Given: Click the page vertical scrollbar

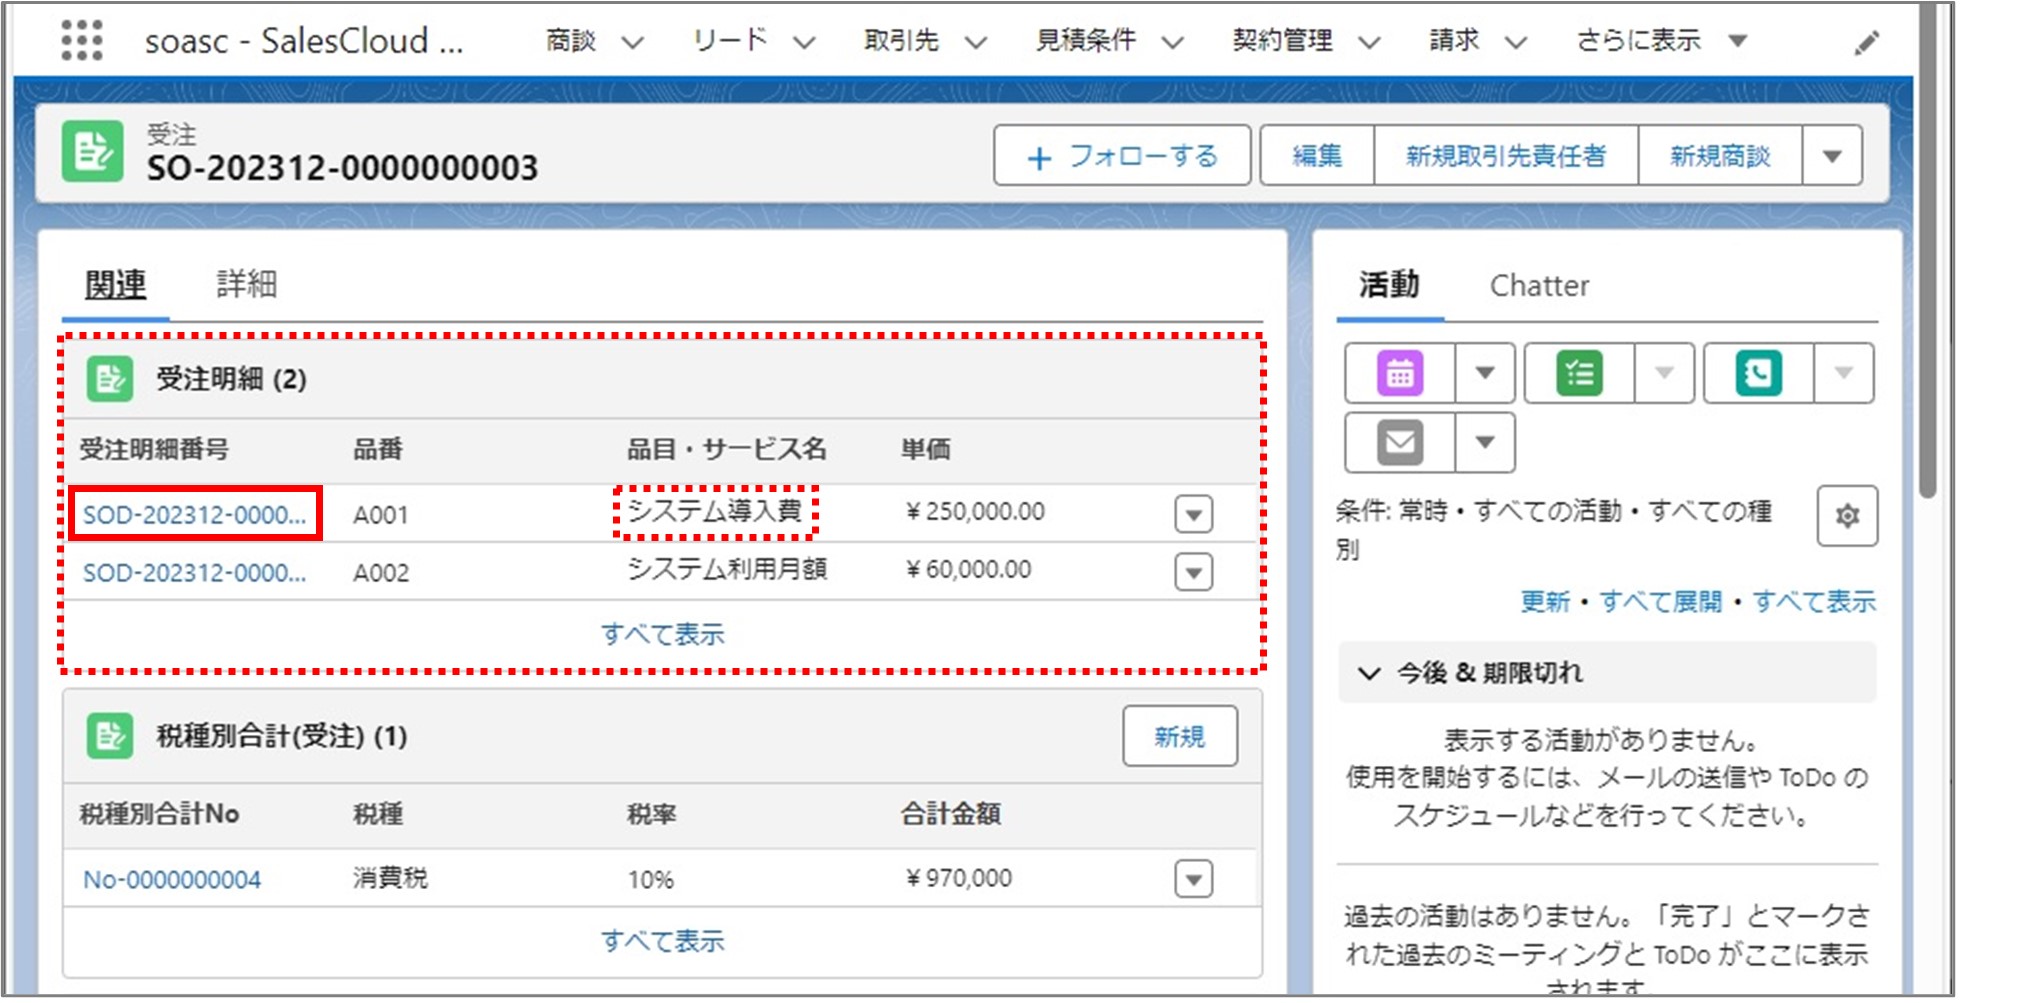Looking at the screenshot, I should (x=1928, y=250).
